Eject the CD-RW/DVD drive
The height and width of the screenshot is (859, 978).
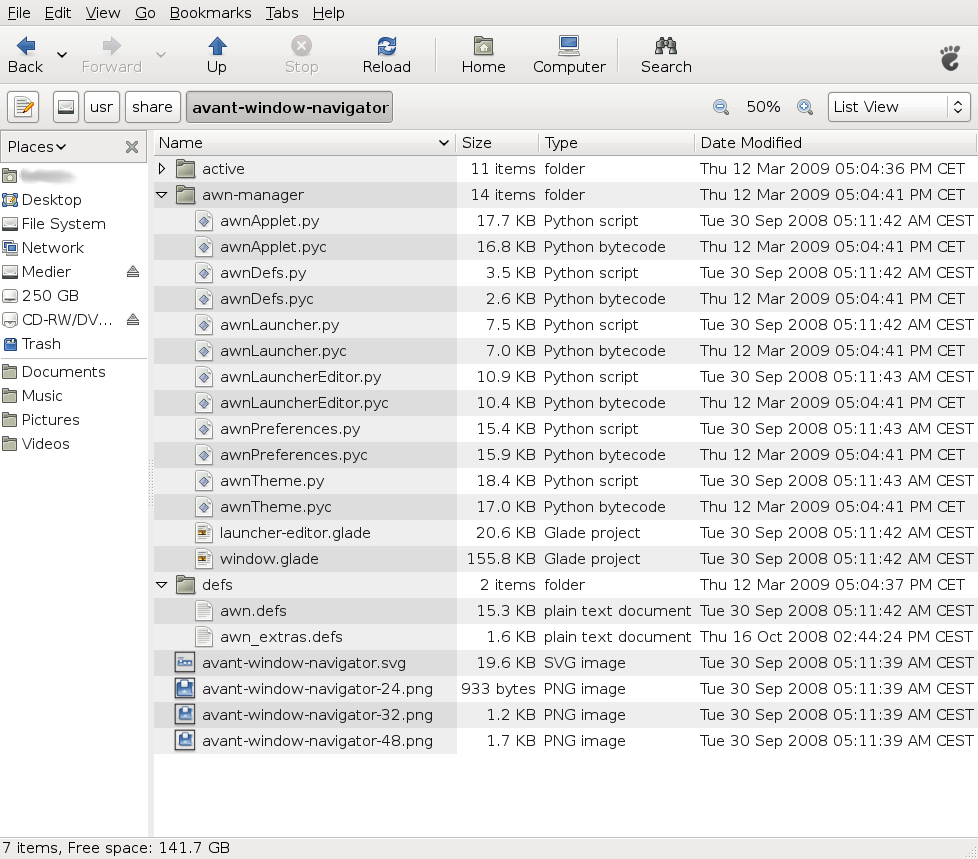133,320
